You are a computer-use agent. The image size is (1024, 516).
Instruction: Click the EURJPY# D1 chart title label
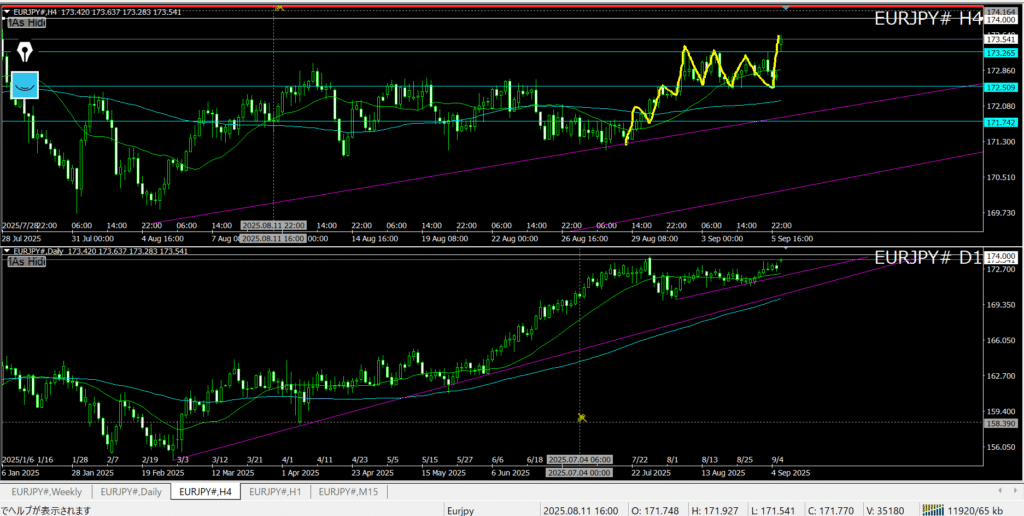click(x=927, y=257)
